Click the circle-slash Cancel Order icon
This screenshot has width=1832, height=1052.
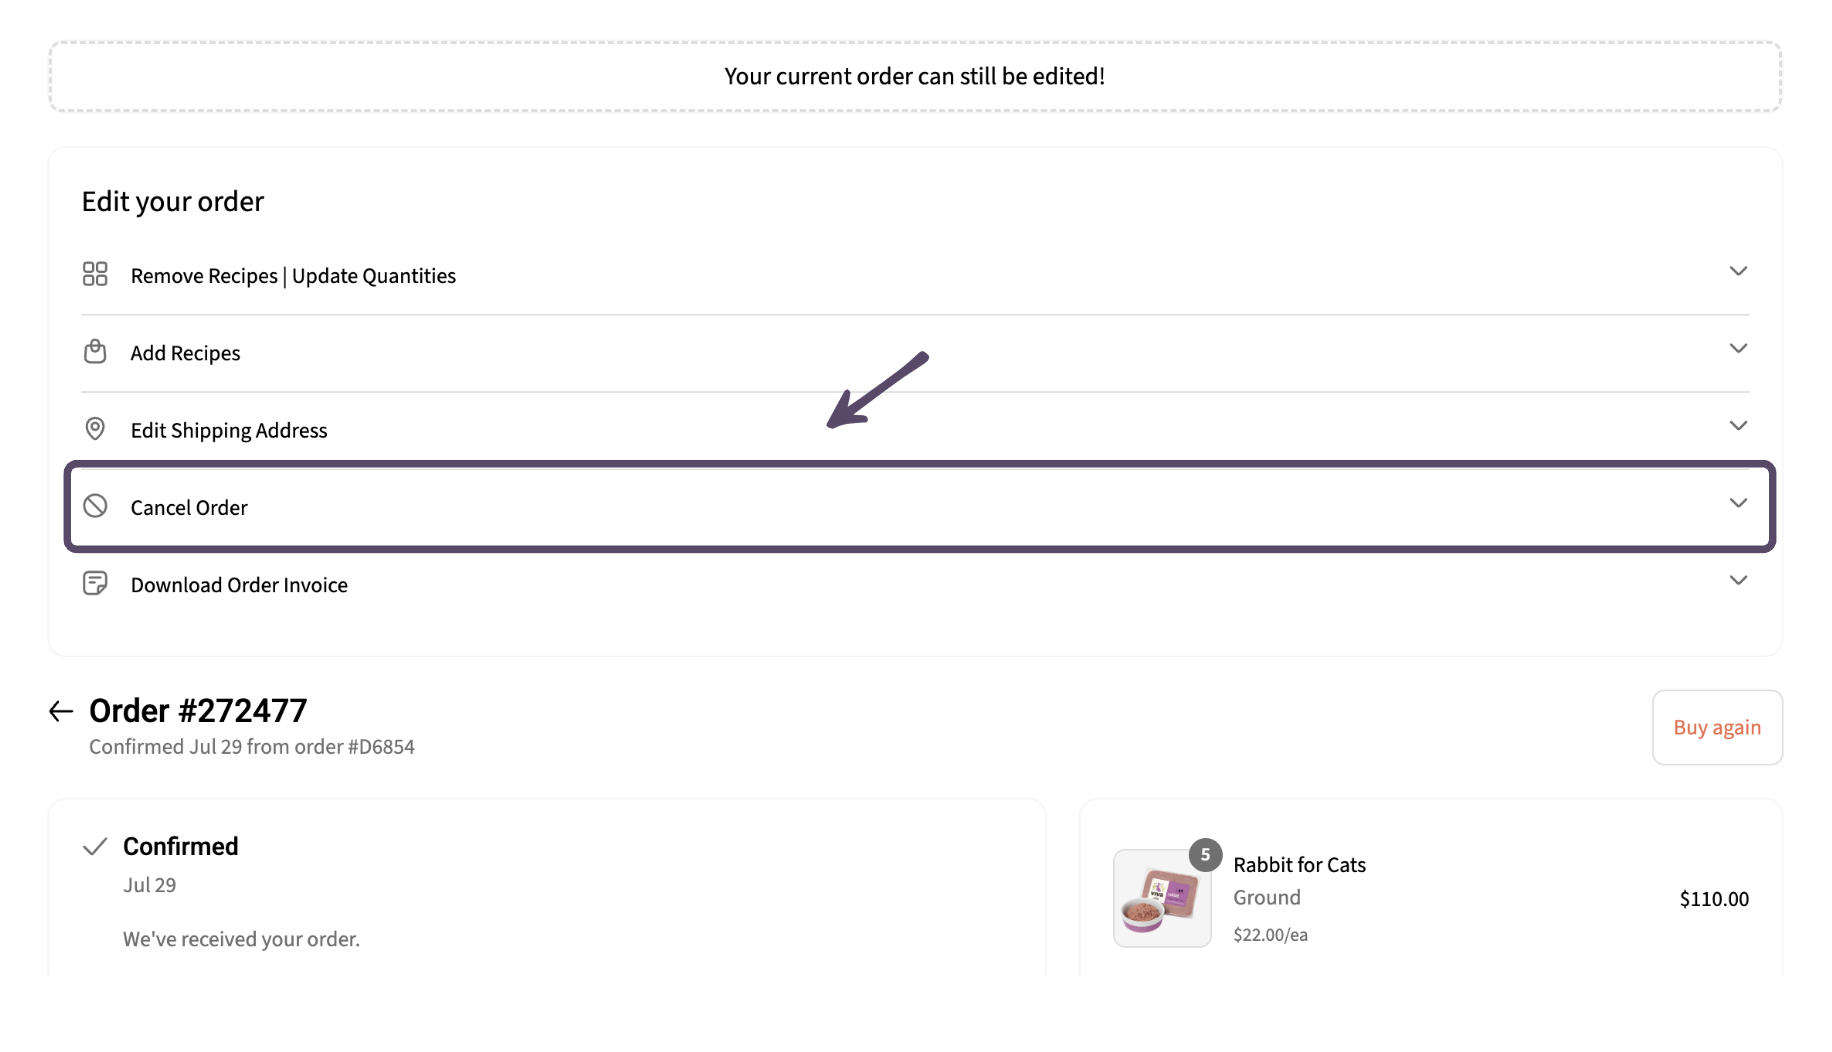(95, 506)
